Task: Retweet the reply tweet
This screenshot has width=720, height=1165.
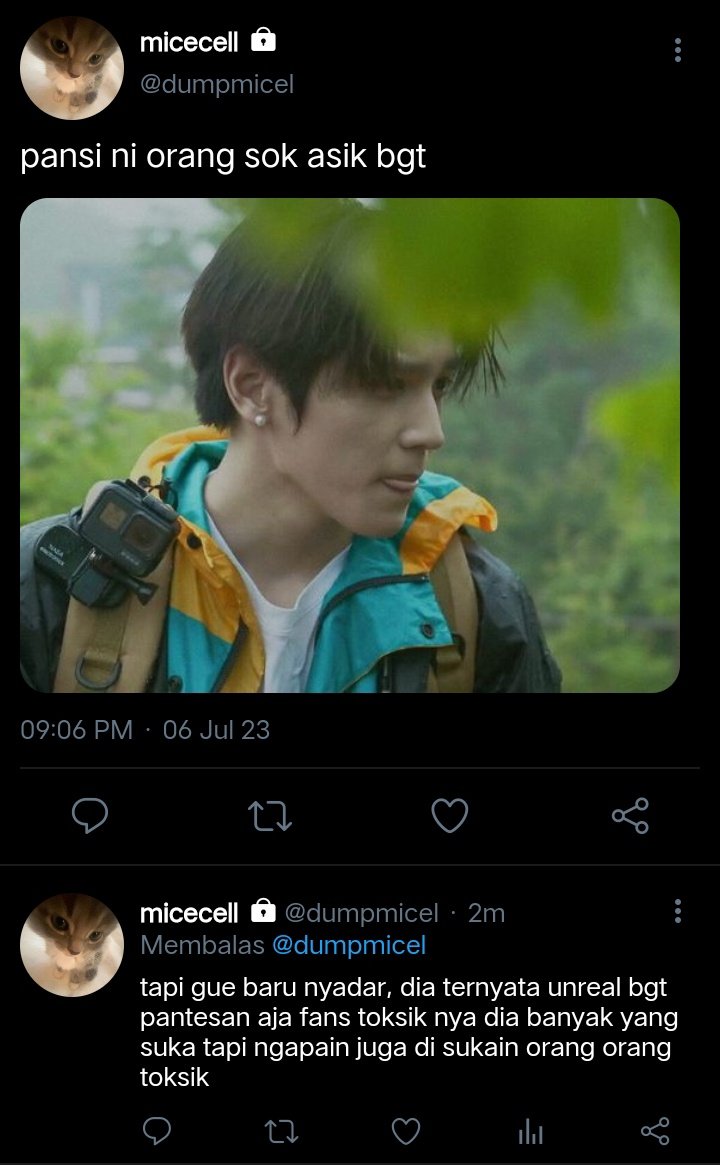Action: (x=282, y=1132)
